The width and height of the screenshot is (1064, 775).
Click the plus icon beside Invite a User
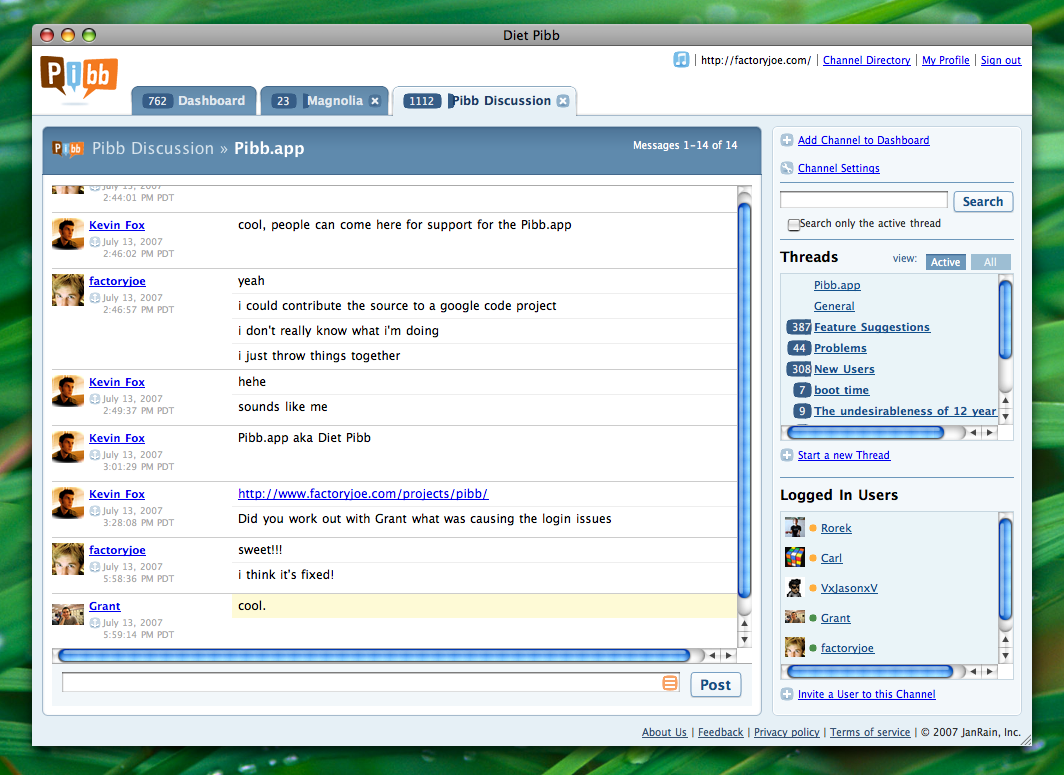[x=786, y=694]
